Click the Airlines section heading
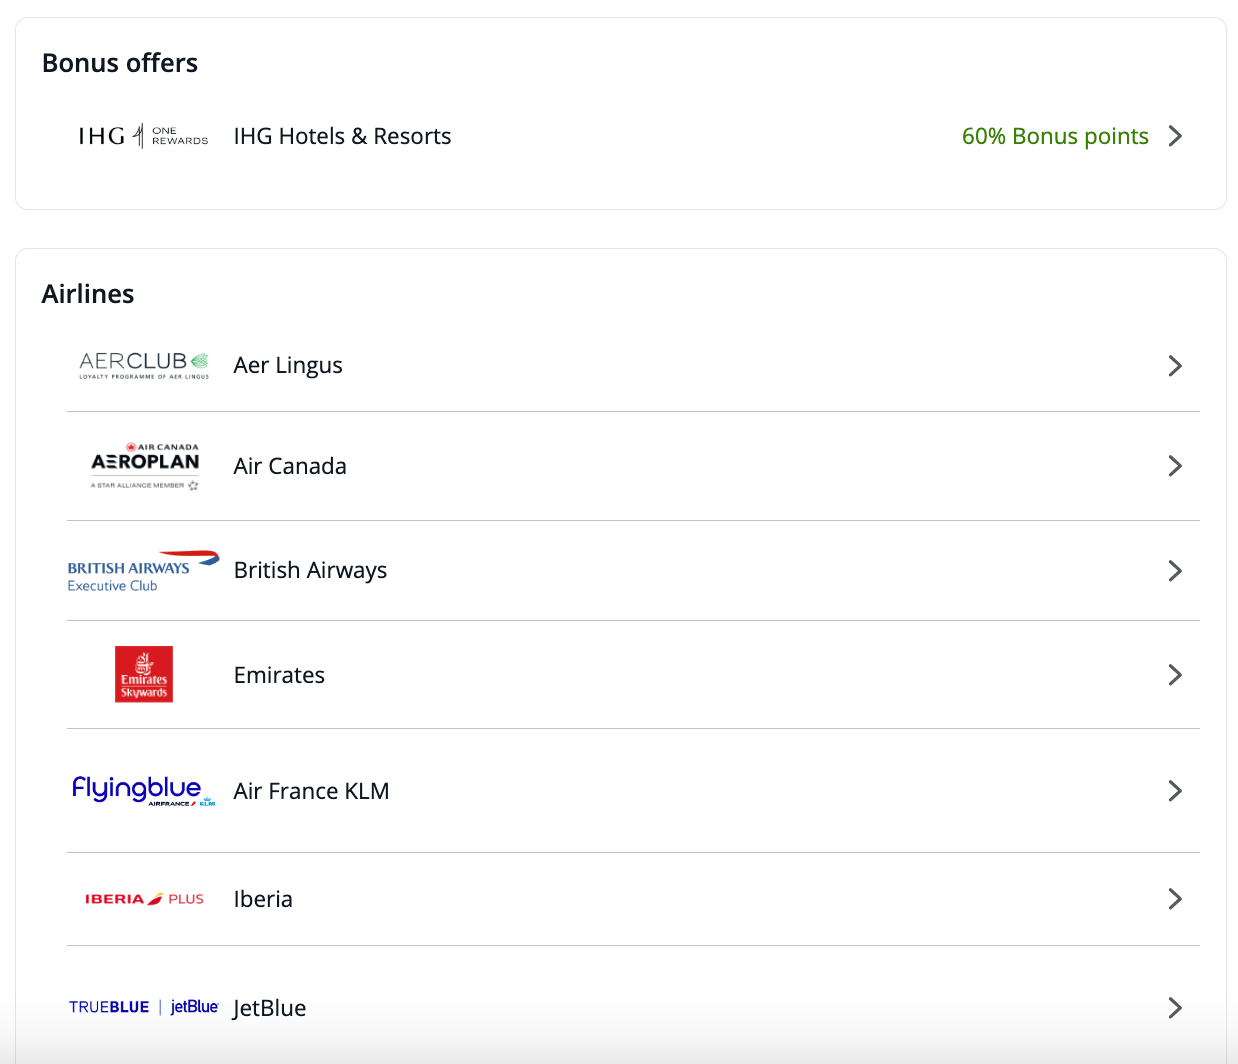The height and width of the screenshot is (1064, 1238). pos(88,294)
